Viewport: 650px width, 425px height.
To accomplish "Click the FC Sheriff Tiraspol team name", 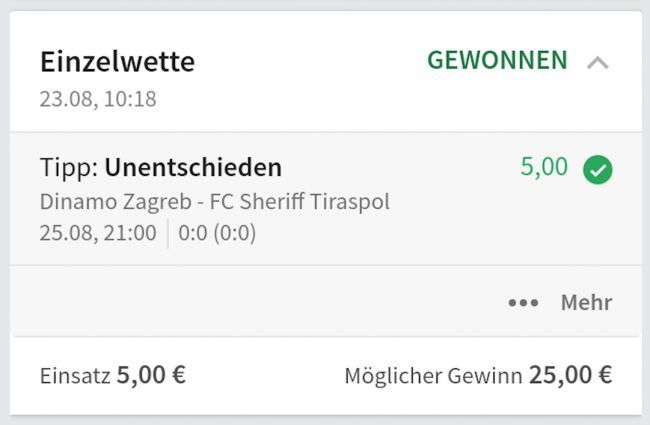I will (x=299, y=201).
